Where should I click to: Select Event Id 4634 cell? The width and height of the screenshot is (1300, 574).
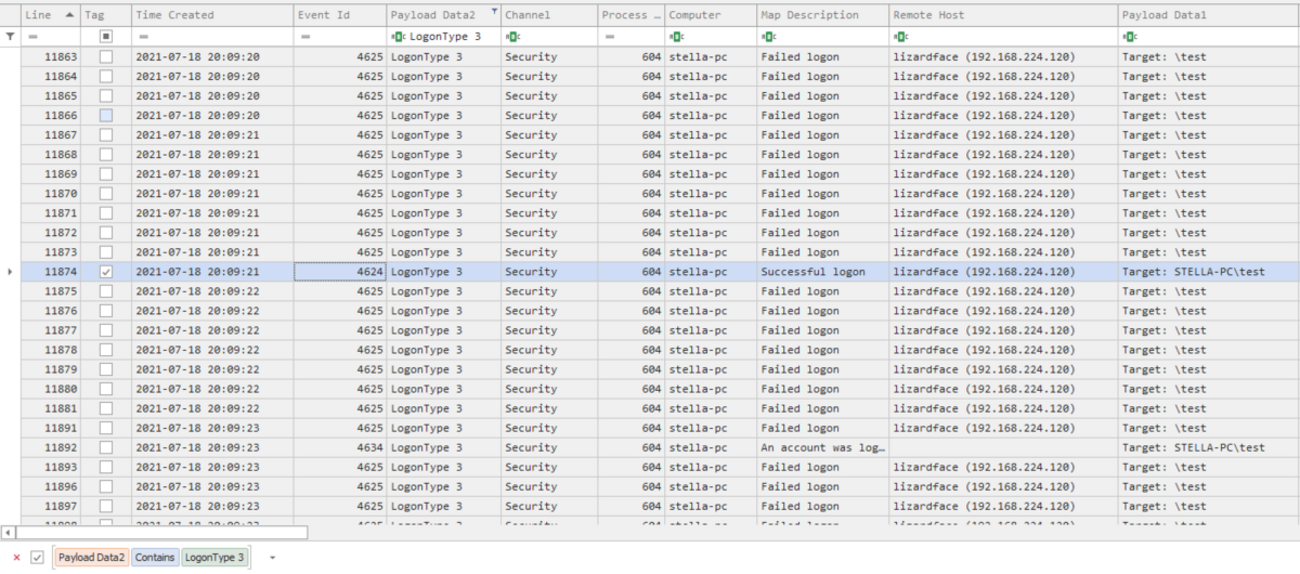(x=340, y=448)
